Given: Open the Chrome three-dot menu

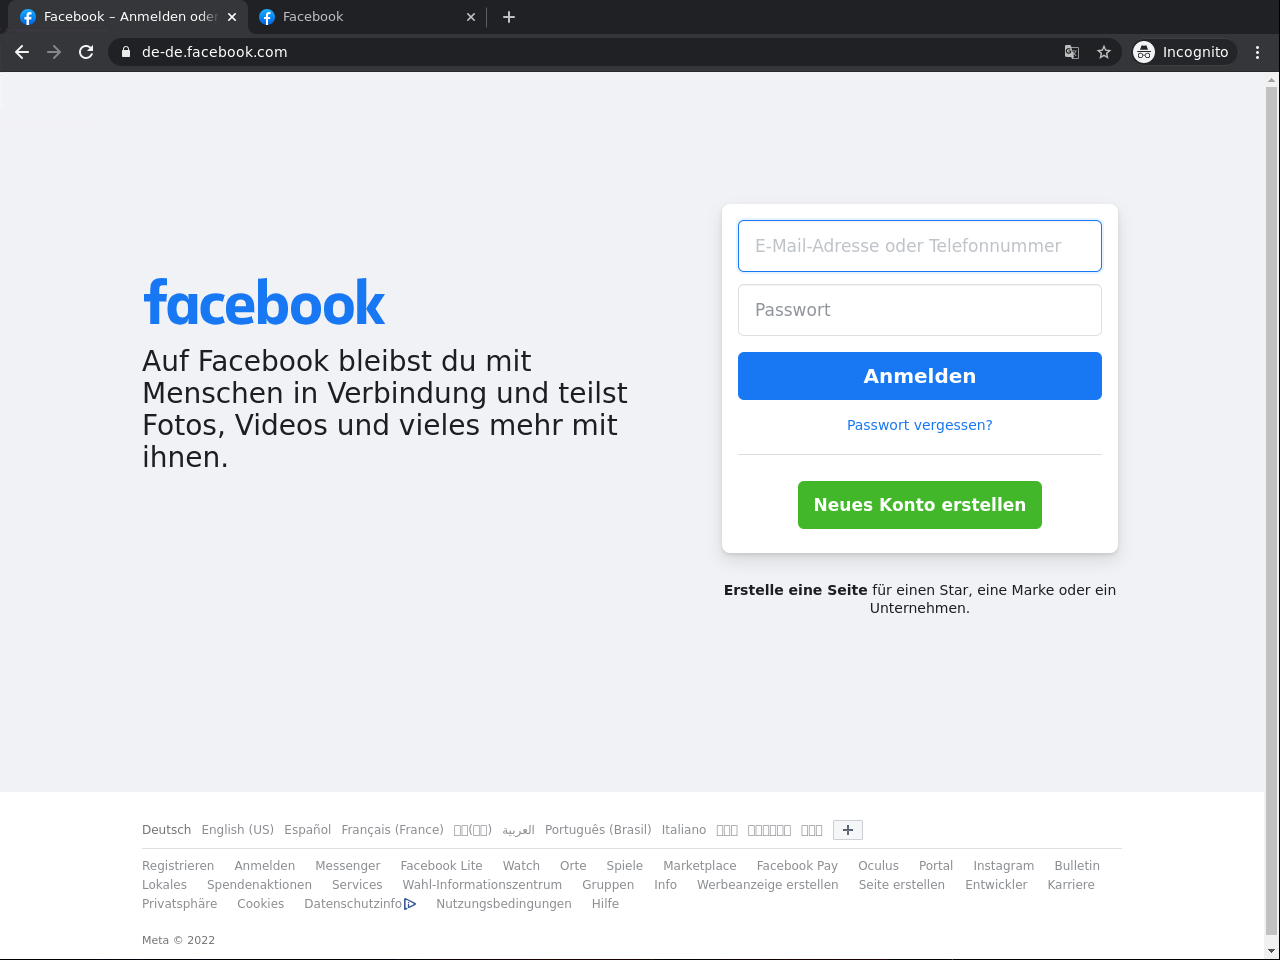Looking at the screenshot, I should coord(1258,52).
